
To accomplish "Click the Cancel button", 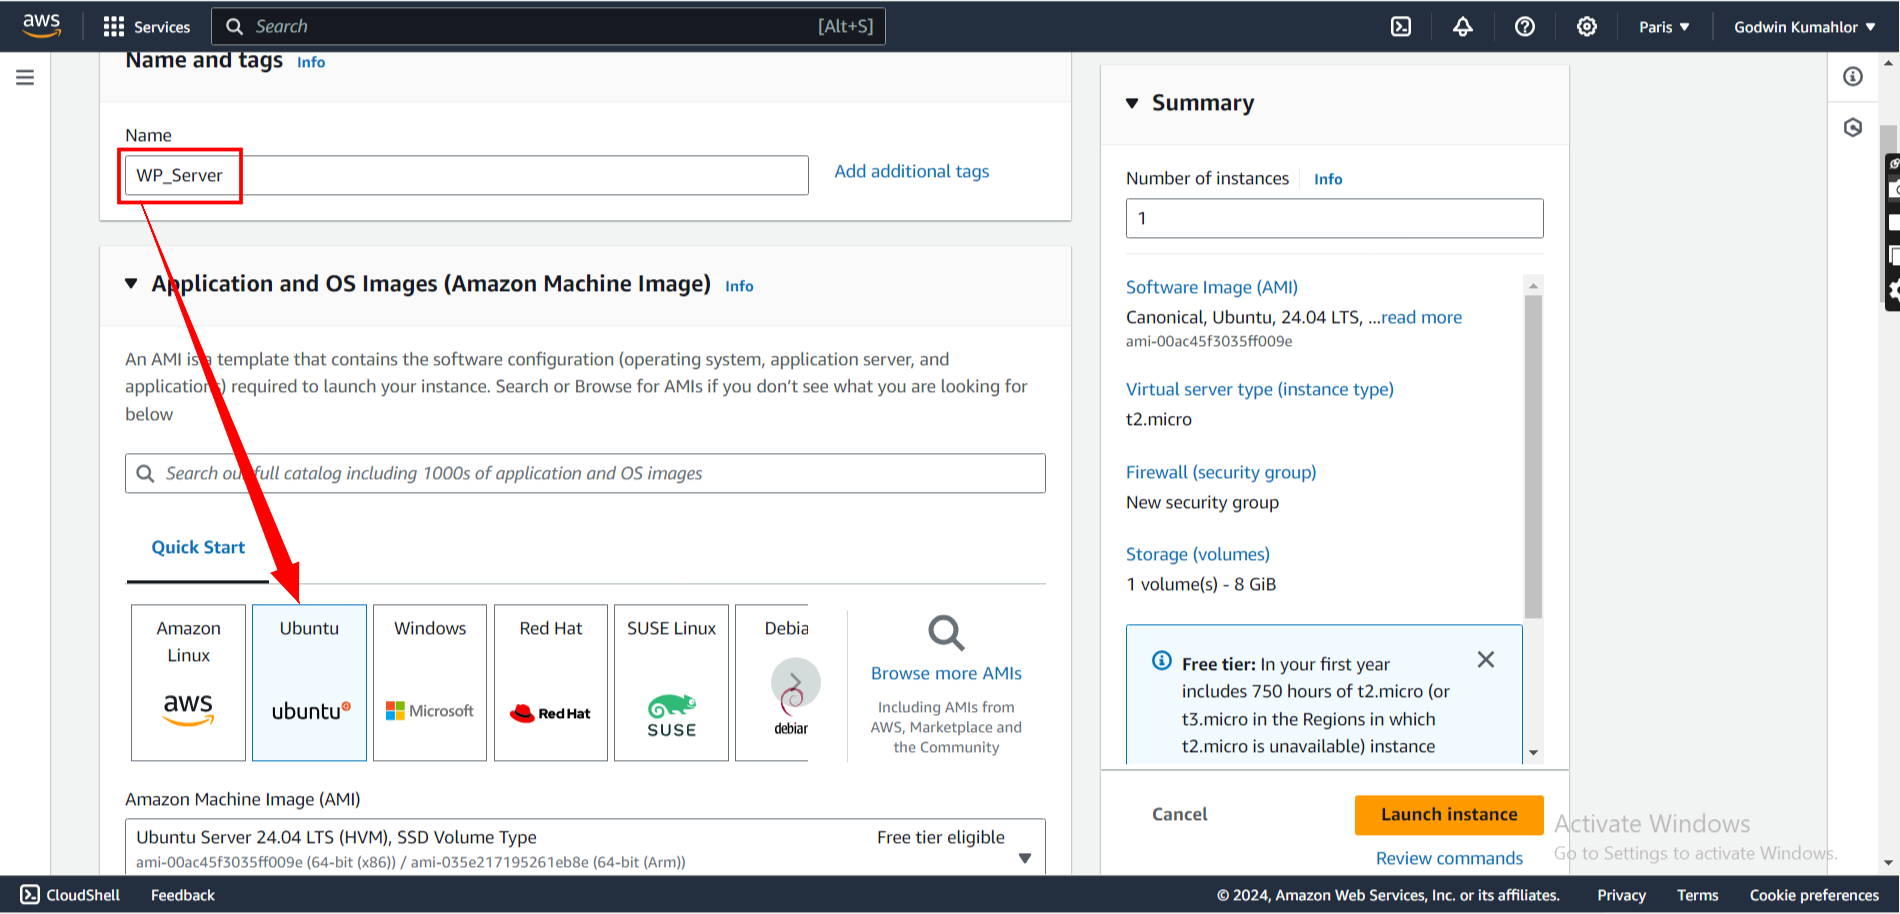I will (x=1180, y=815).
